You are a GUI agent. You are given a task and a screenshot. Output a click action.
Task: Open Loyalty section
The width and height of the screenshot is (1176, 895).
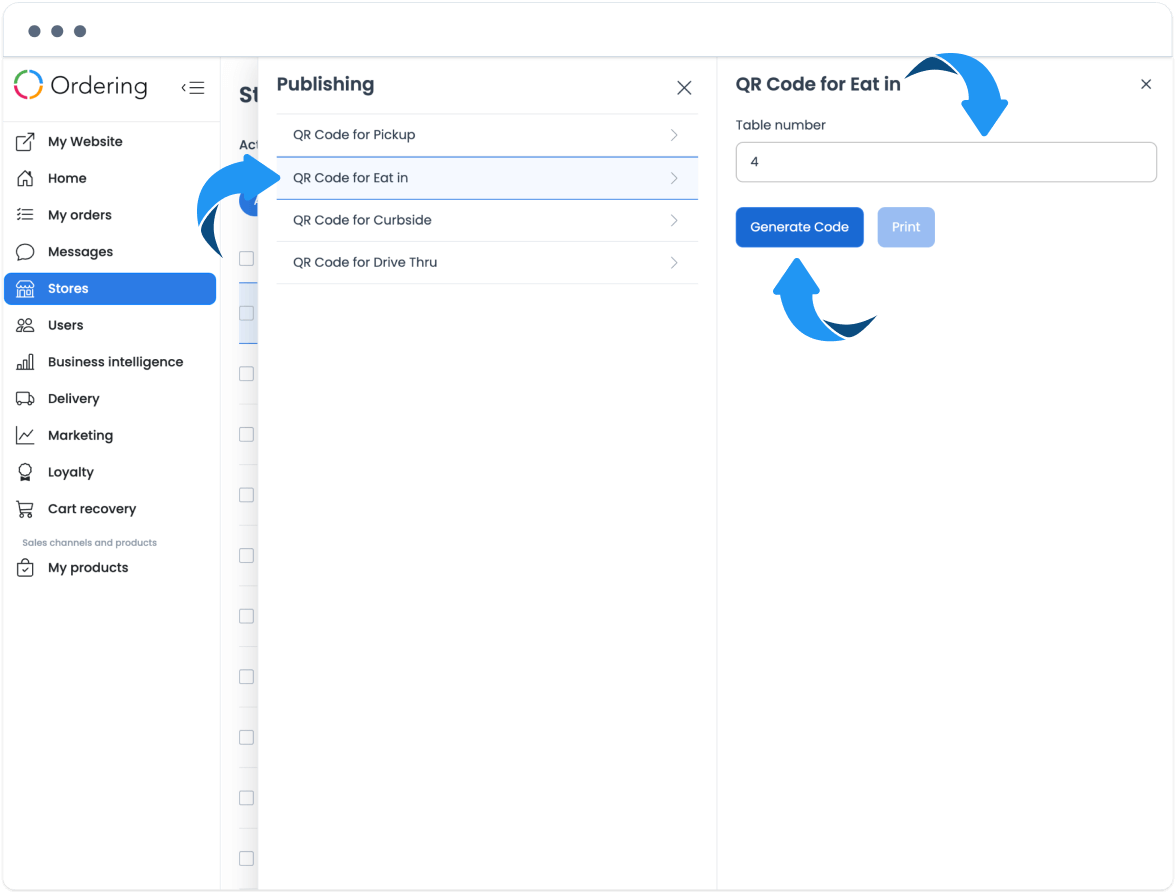(x=110, y=472)
